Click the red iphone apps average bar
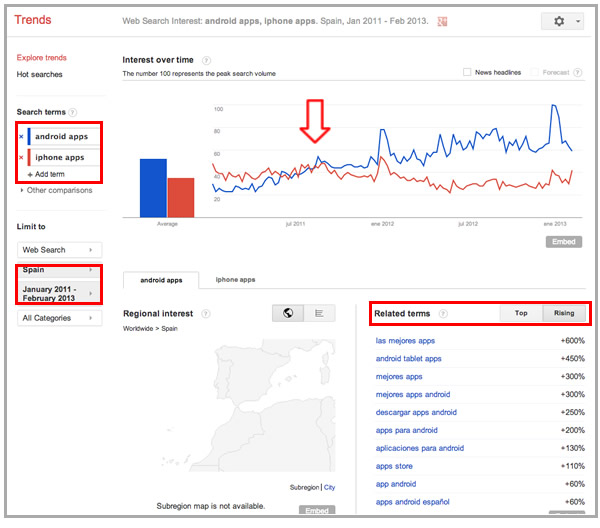The height and width of the screenshot is (528, 600). pyautogui.click(x=181, y=197)
